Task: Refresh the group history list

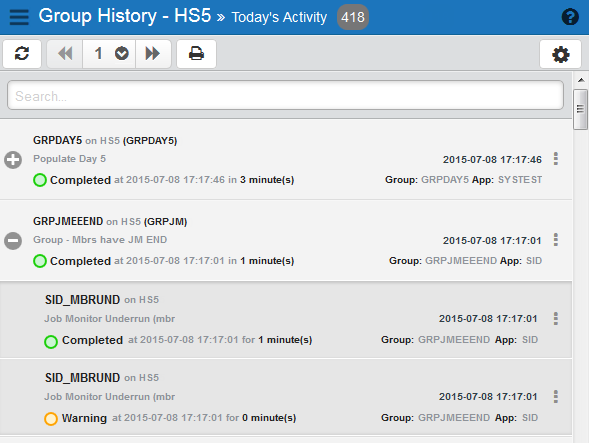Action: (22, 54)
